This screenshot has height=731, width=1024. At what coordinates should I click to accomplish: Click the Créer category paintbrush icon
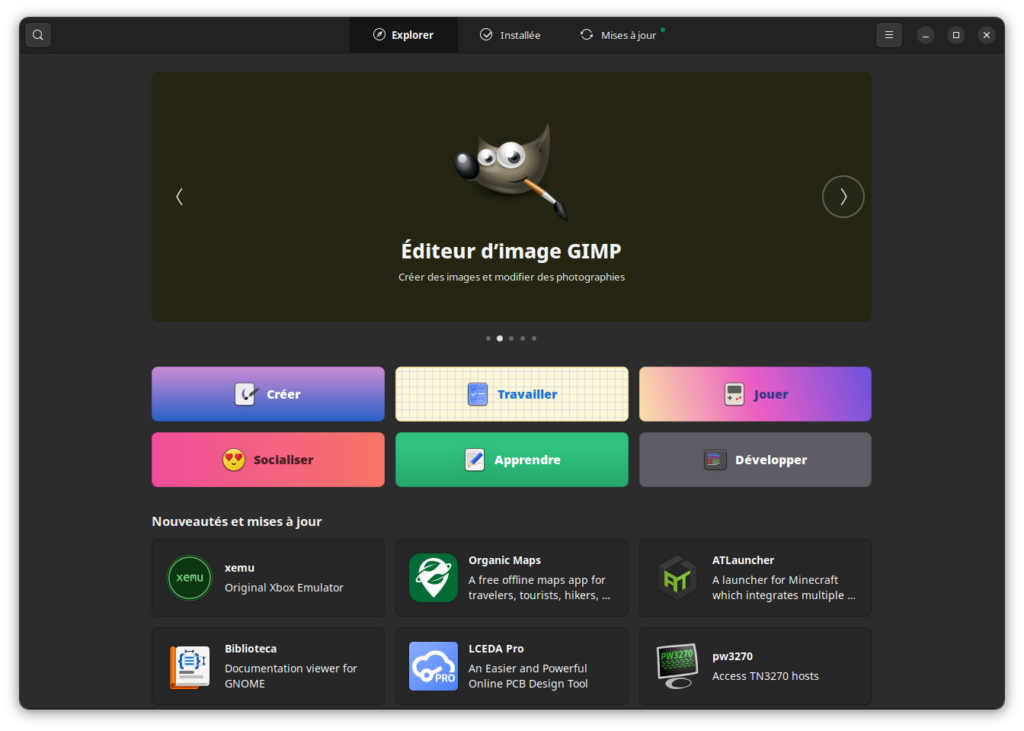coord(246,394)
